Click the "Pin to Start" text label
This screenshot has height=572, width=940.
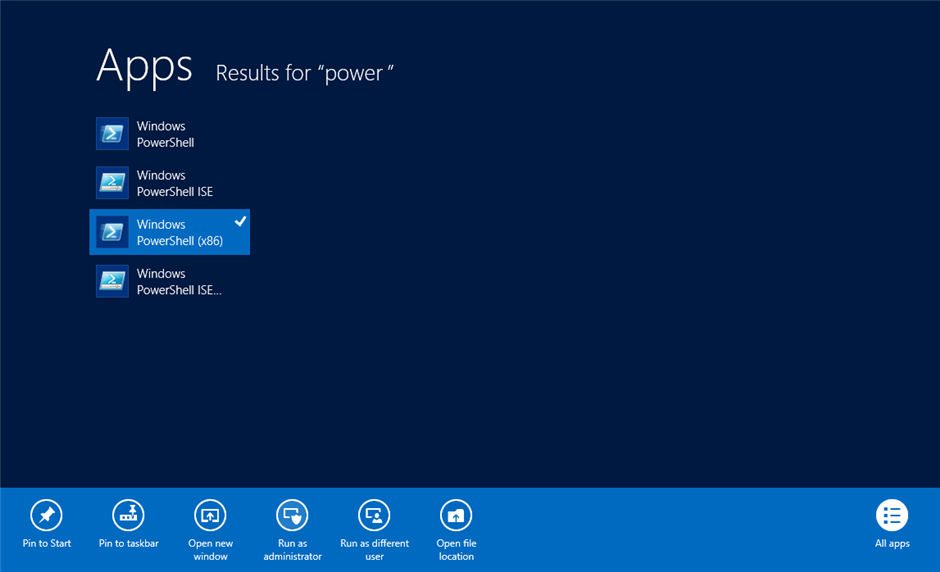[x=47, y=544]
